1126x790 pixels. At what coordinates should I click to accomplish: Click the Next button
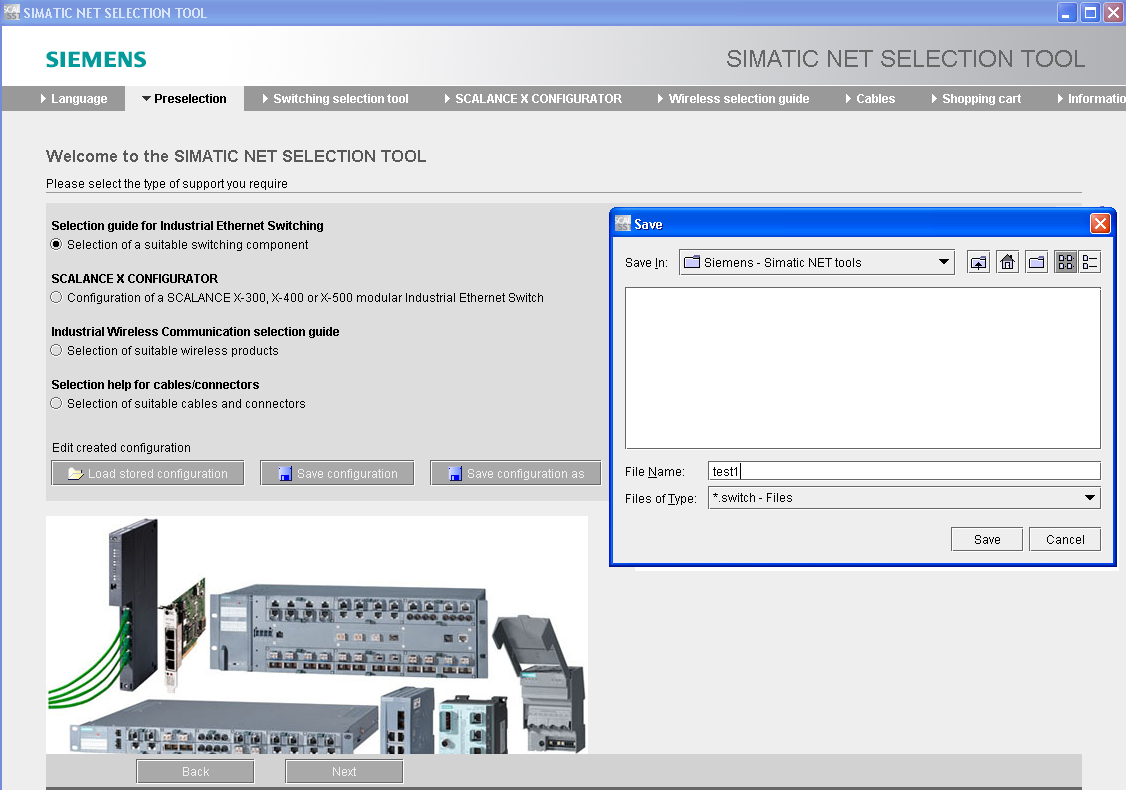[x=344, y=771]
